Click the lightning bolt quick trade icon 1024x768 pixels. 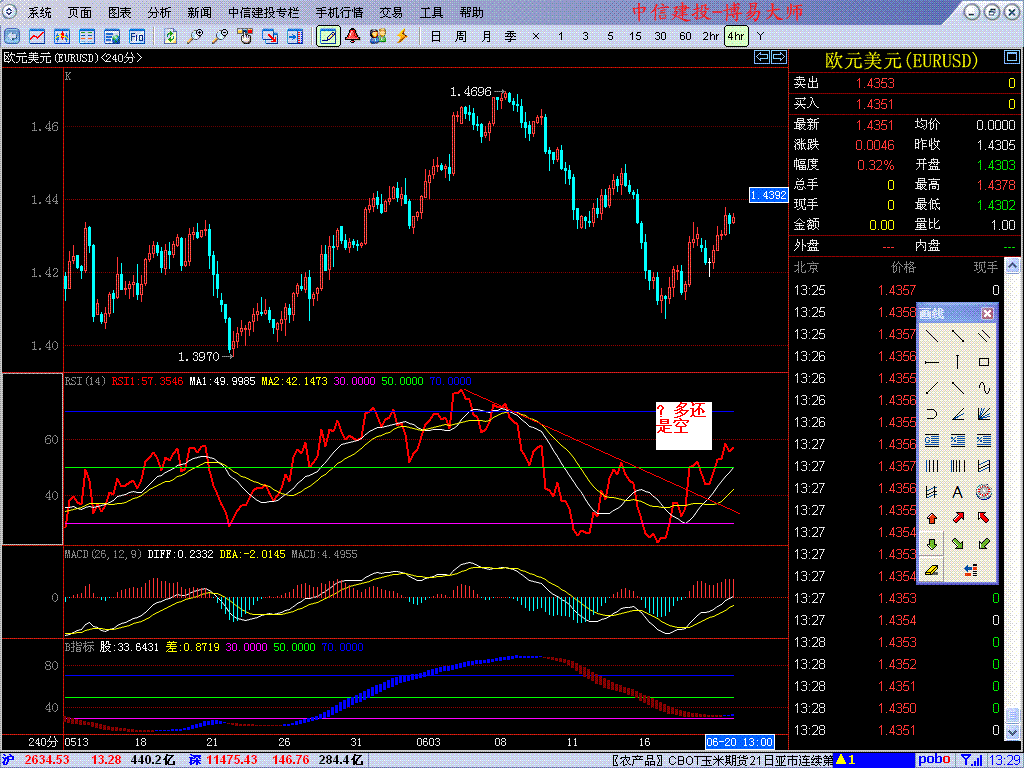click(402, 36)
